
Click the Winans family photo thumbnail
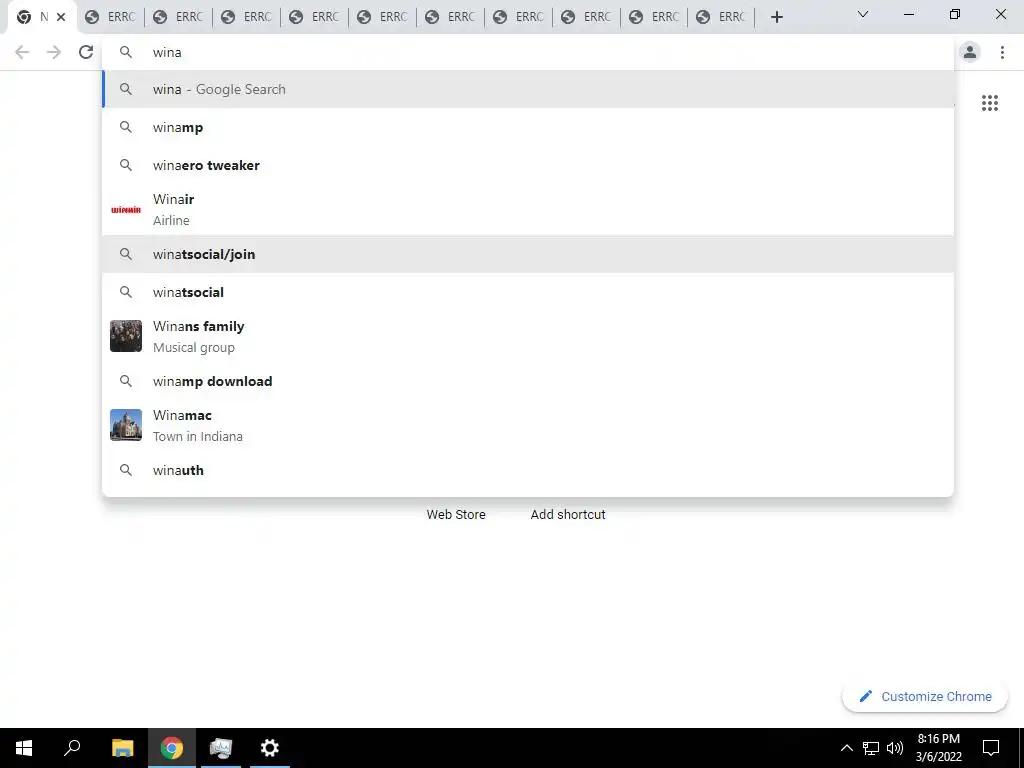point(126,336)
